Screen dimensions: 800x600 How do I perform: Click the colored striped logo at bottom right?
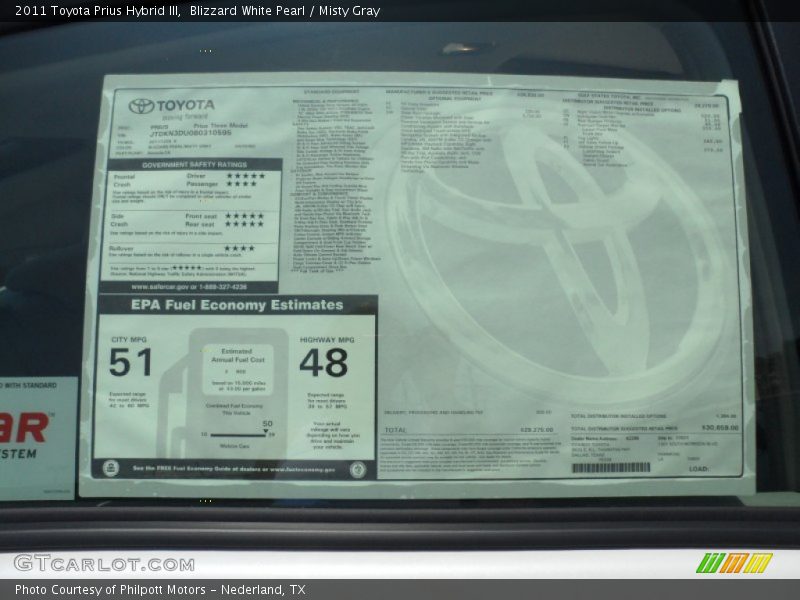click(x=733, y=563)
